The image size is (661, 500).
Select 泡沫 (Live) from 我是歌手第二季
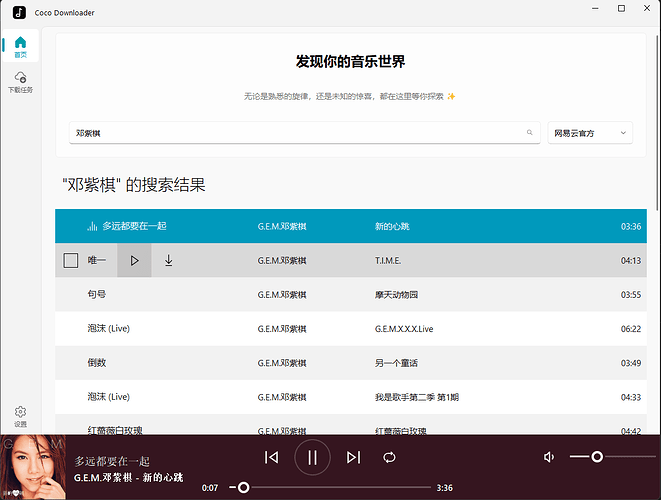click(351, 397)
